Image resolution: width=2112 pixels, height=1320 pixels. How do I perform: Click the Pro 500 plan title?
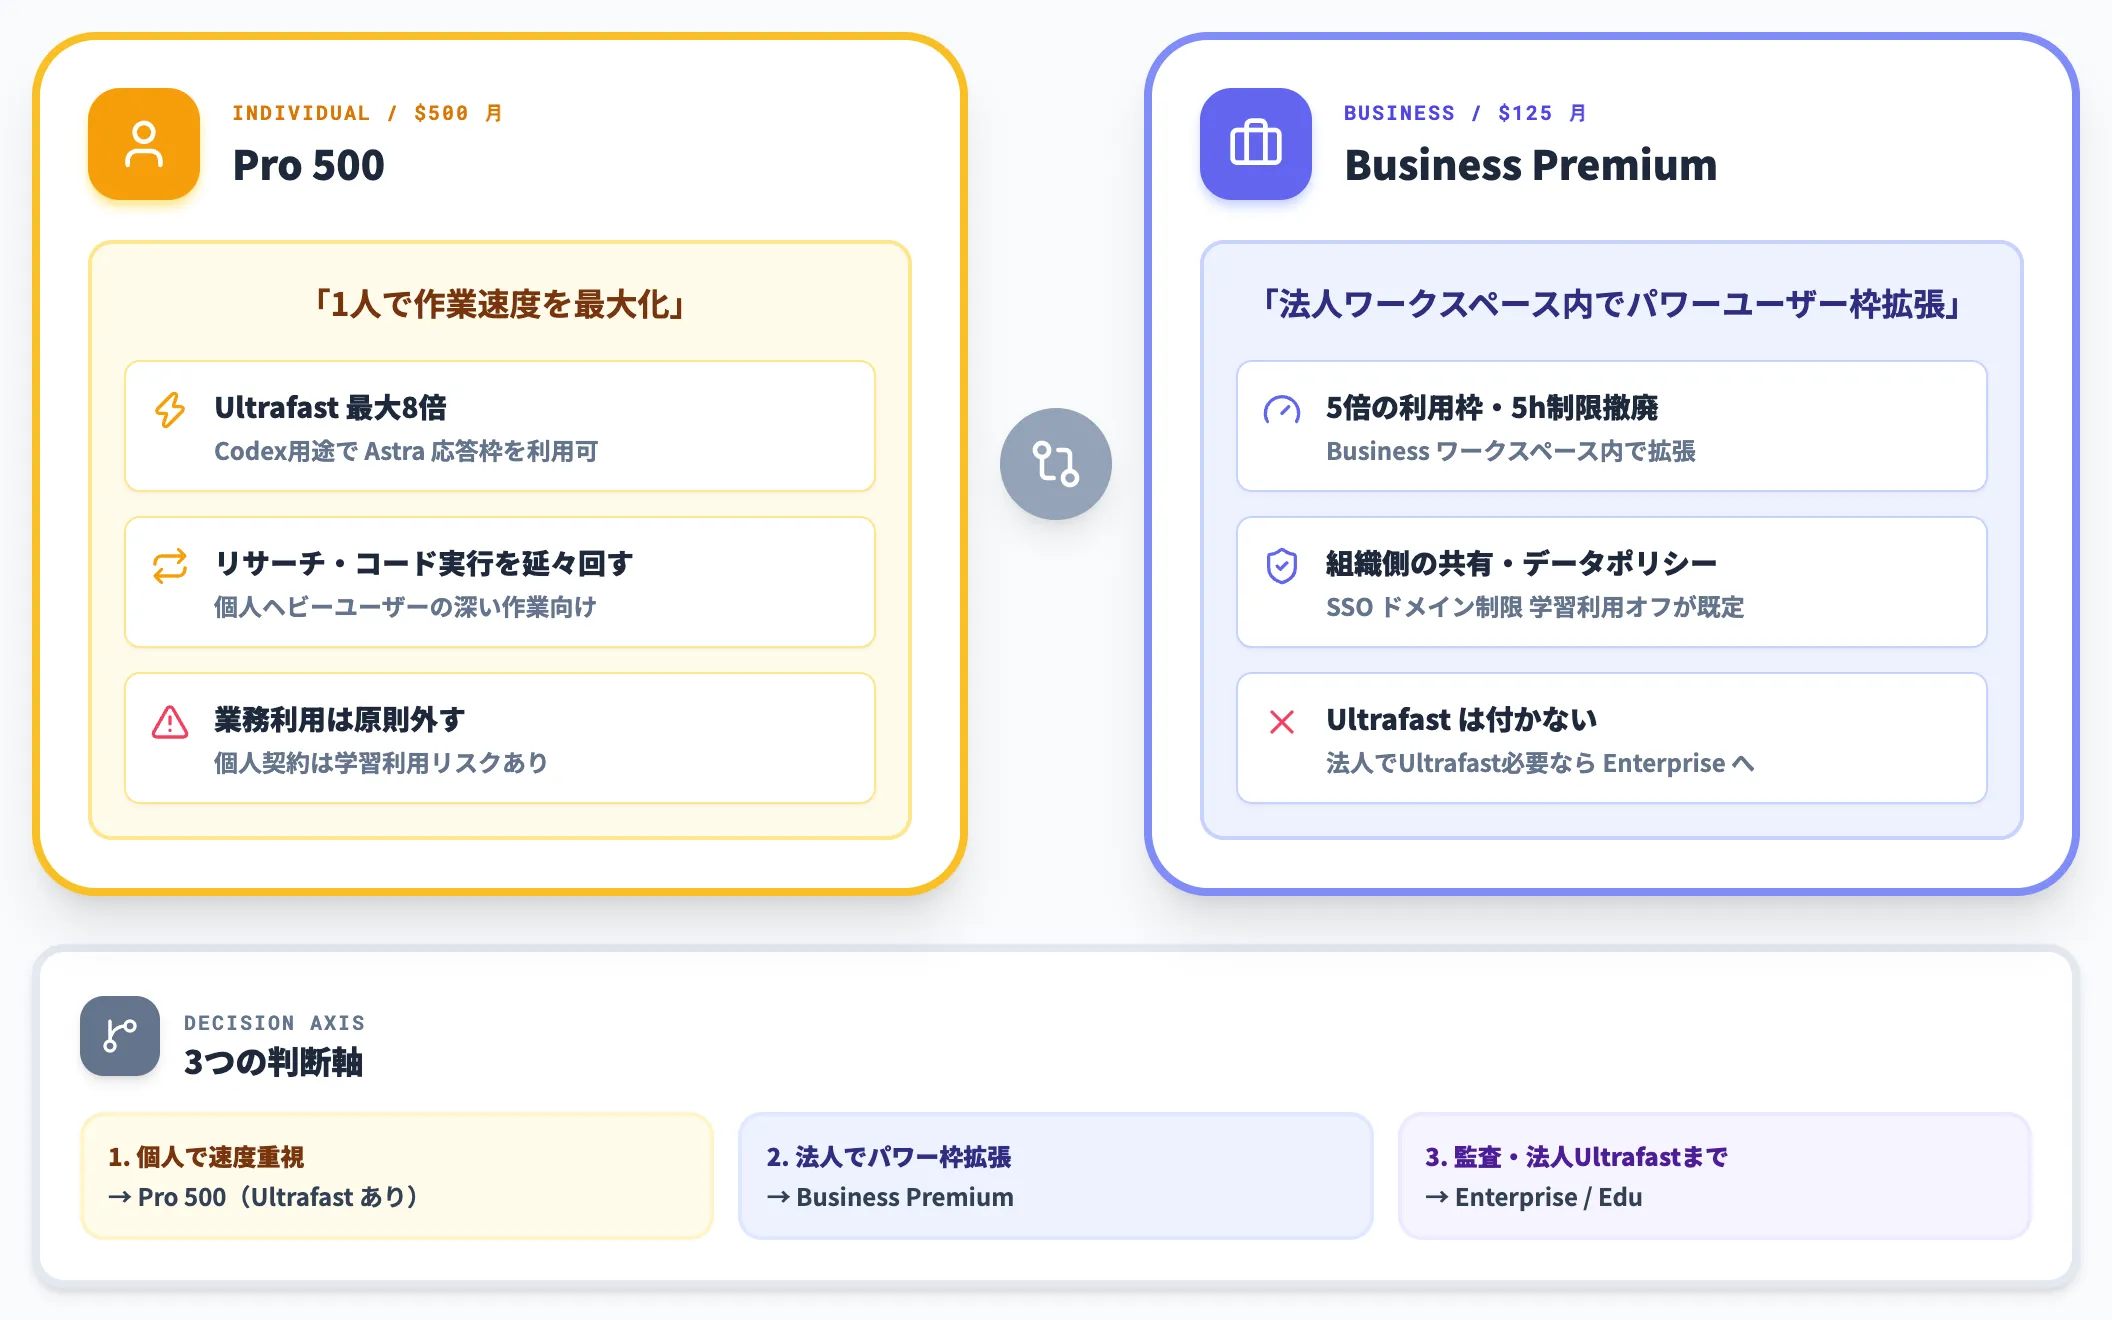coord(308,165)
